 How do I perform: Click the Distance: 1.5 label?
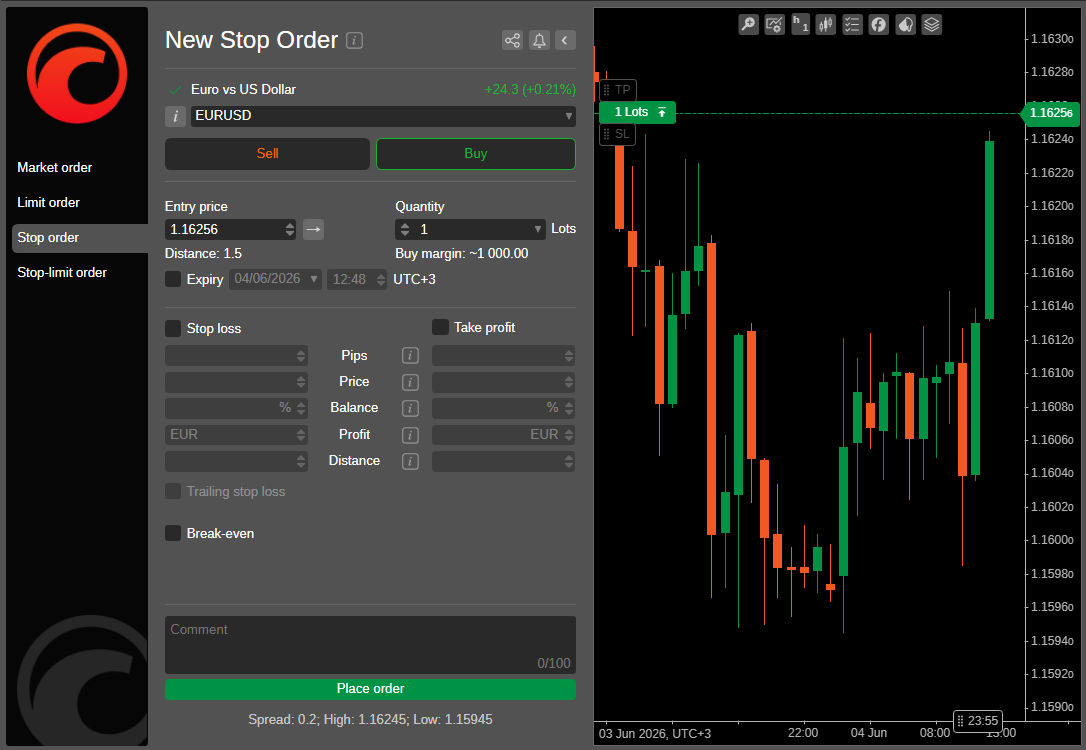click(203, 253)
